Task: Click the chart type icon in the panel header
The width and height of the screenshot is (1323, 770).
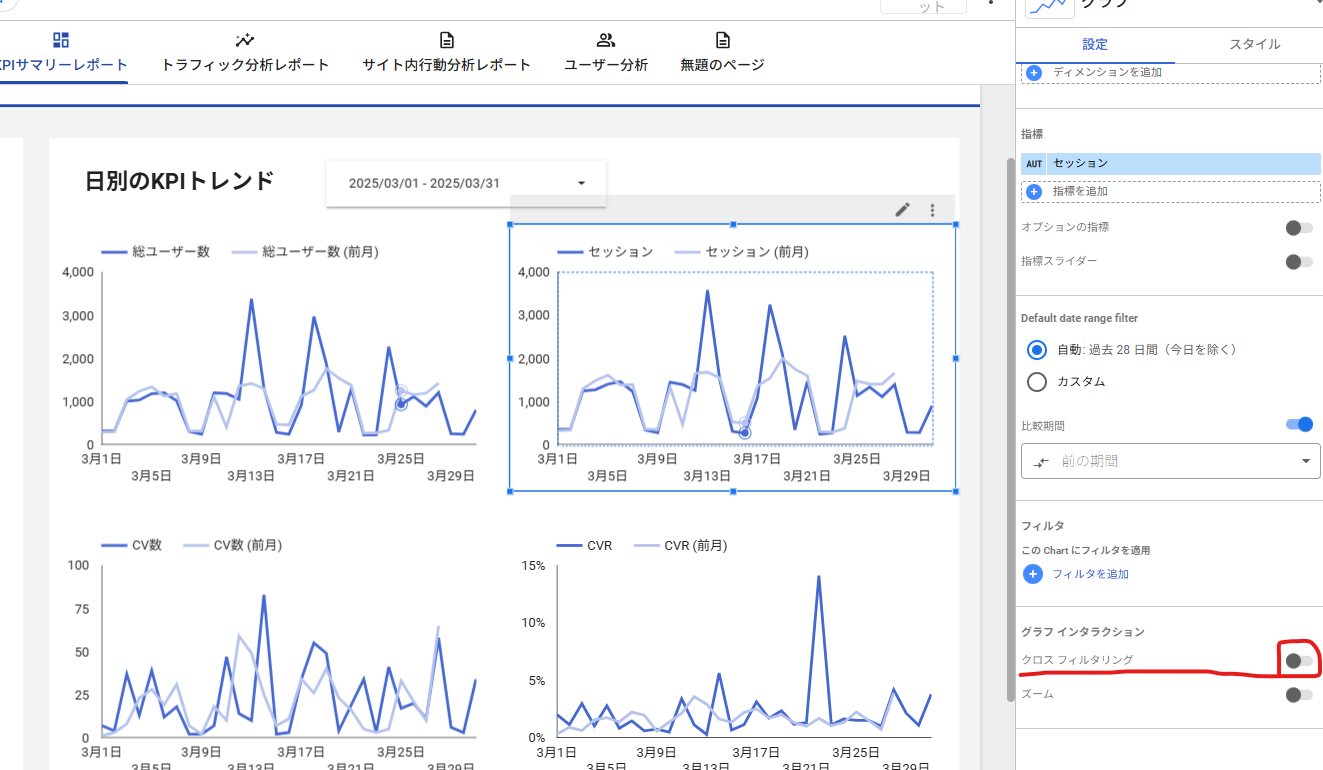Action: tap(1049, 6)
